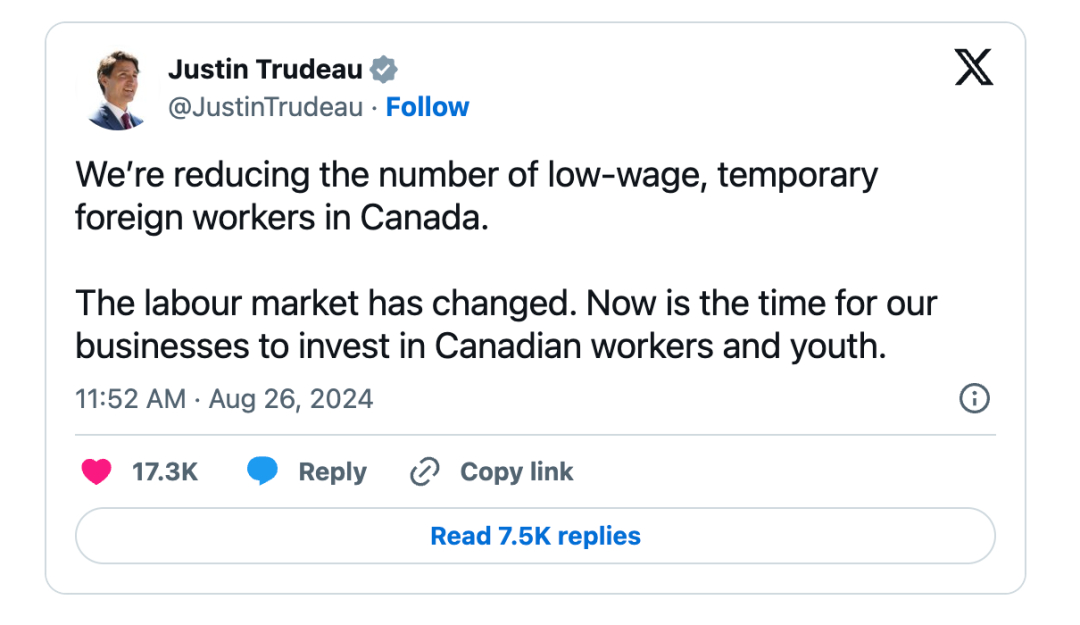Image resolution: width=1080 pixels, height=625 pixels.
Task: Open Justin Trudeau's profile picture
Action: [117, 90]
